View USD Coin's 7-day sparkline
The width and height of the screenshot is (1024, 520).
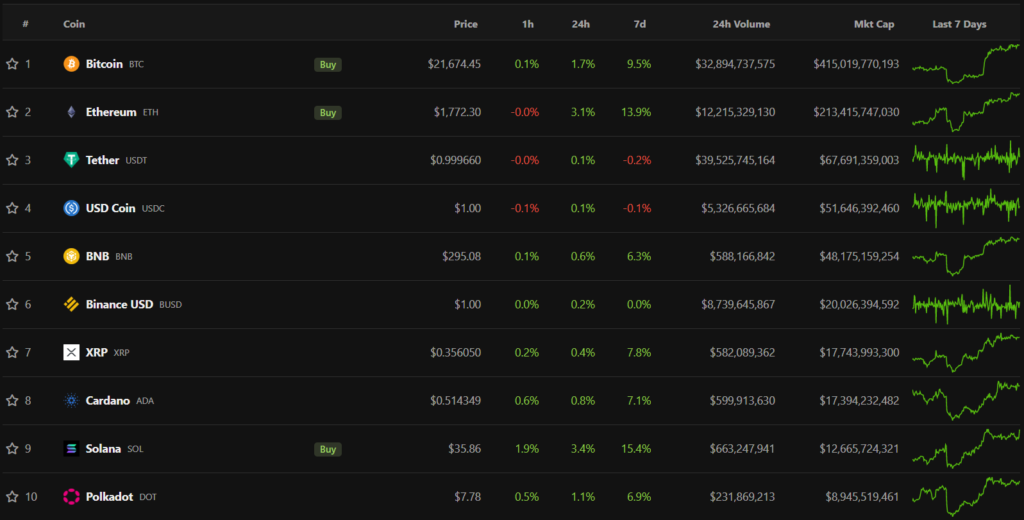coord(966,208)
